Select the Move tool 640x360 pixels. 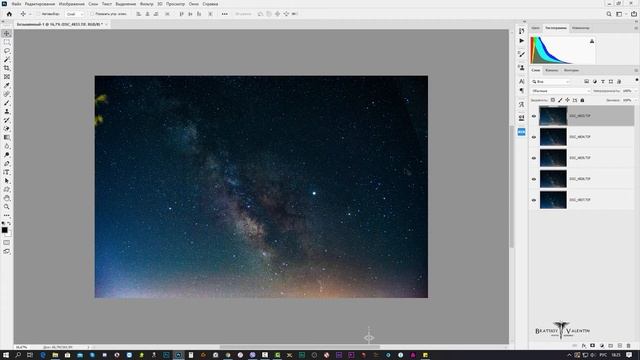[x=7, y=33]
